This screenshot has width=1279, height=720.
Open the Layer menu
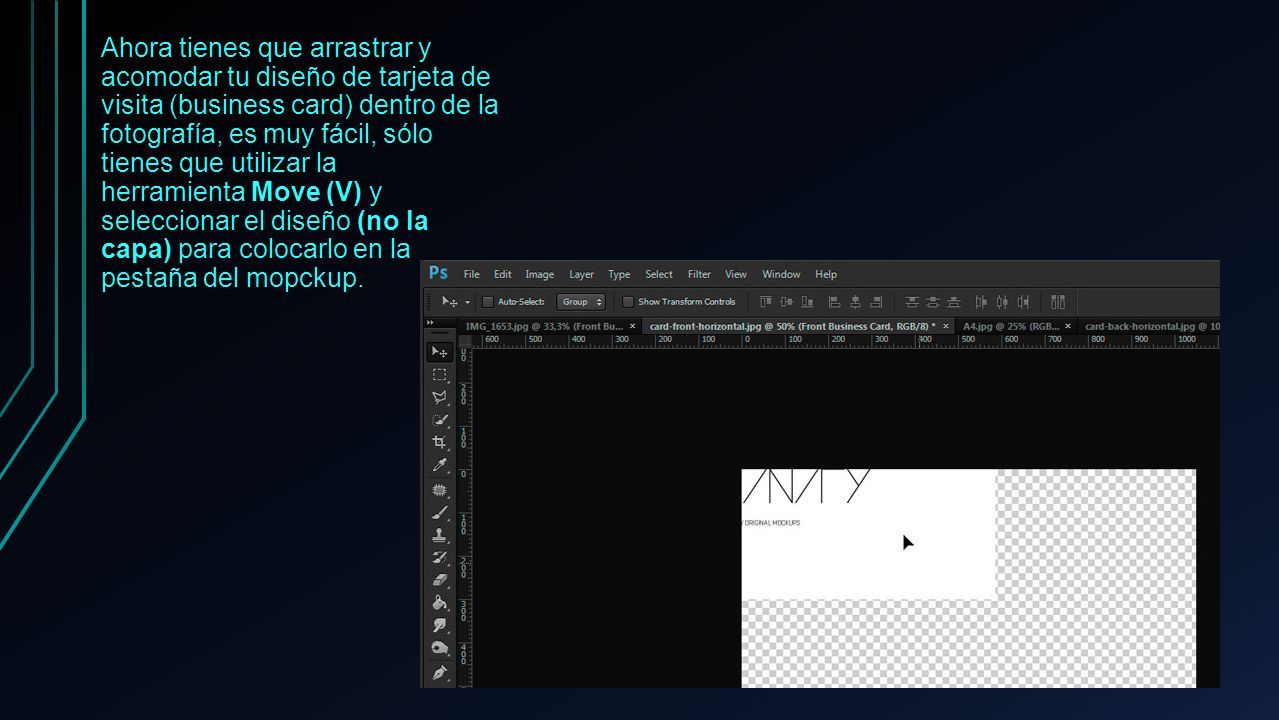pos(581,274)
